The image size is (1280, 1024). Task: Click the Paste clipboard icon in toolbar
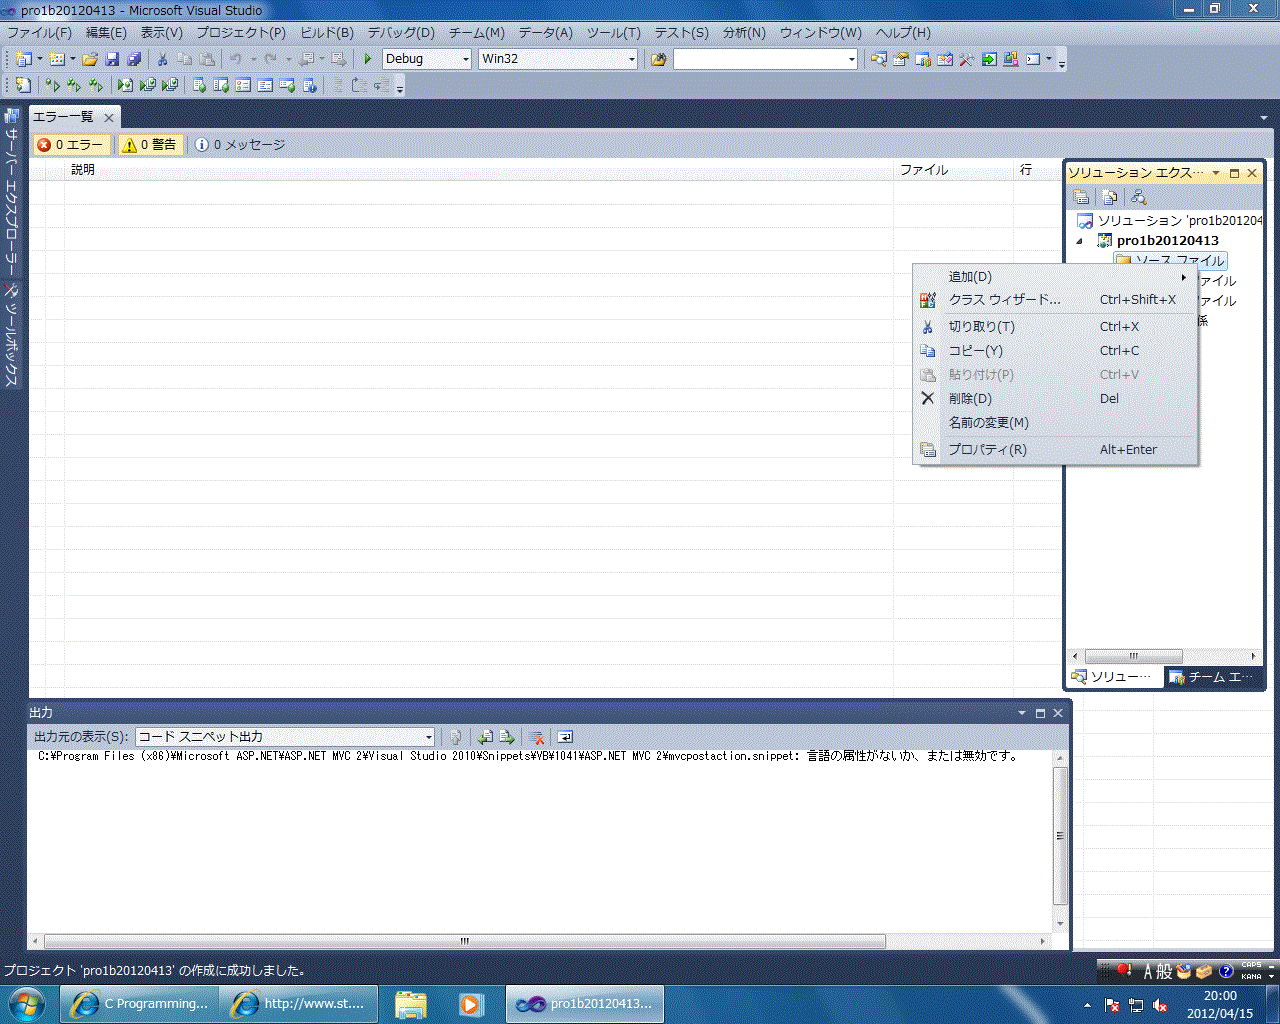(207, 59)
